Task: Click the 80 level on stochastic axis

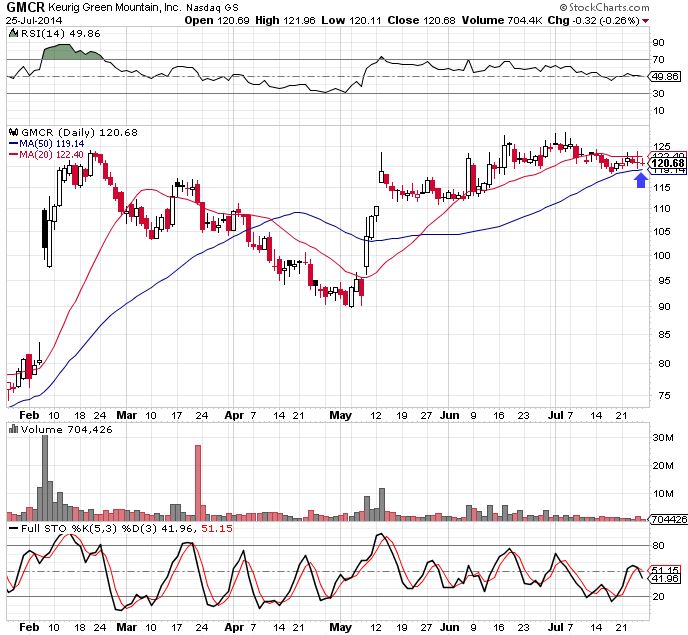Action: coord(658,545)
